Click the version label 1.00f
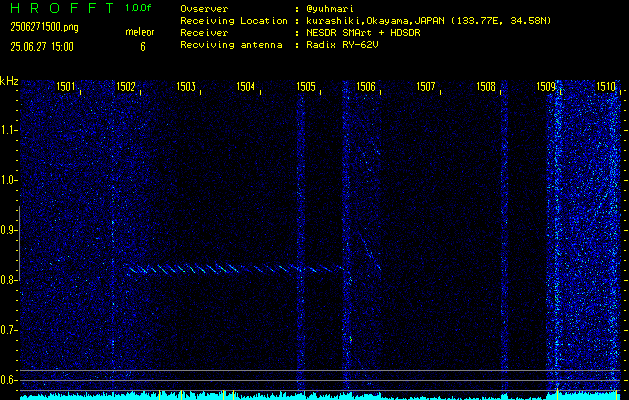629x400 pixels. pyautogui.click(x=138, y=8)
